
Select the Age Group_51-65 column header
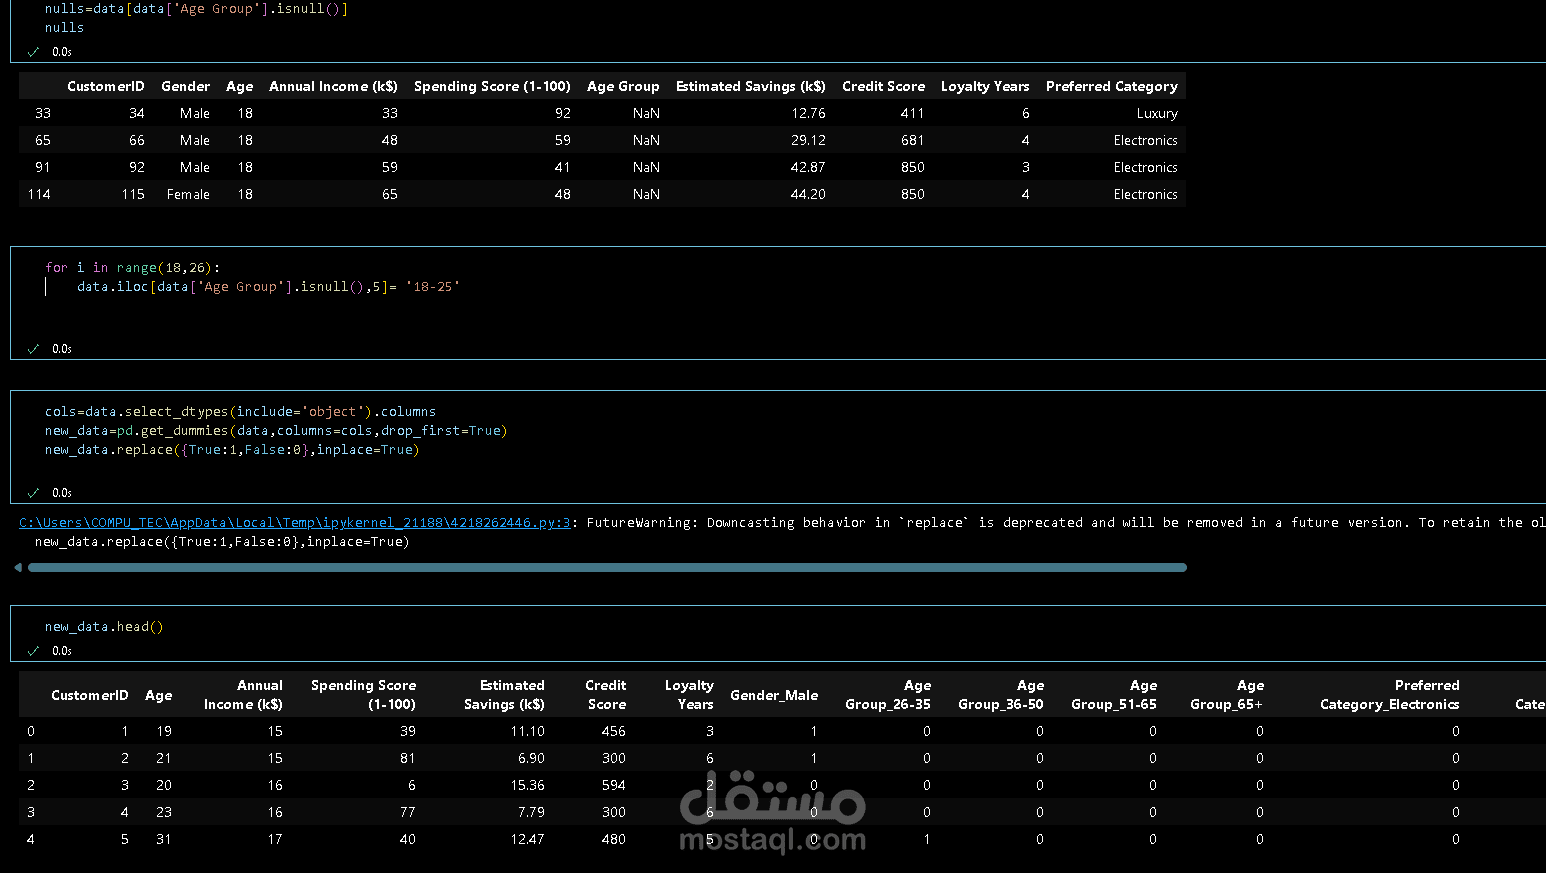pyautogui.click(x=1114, y=695)
